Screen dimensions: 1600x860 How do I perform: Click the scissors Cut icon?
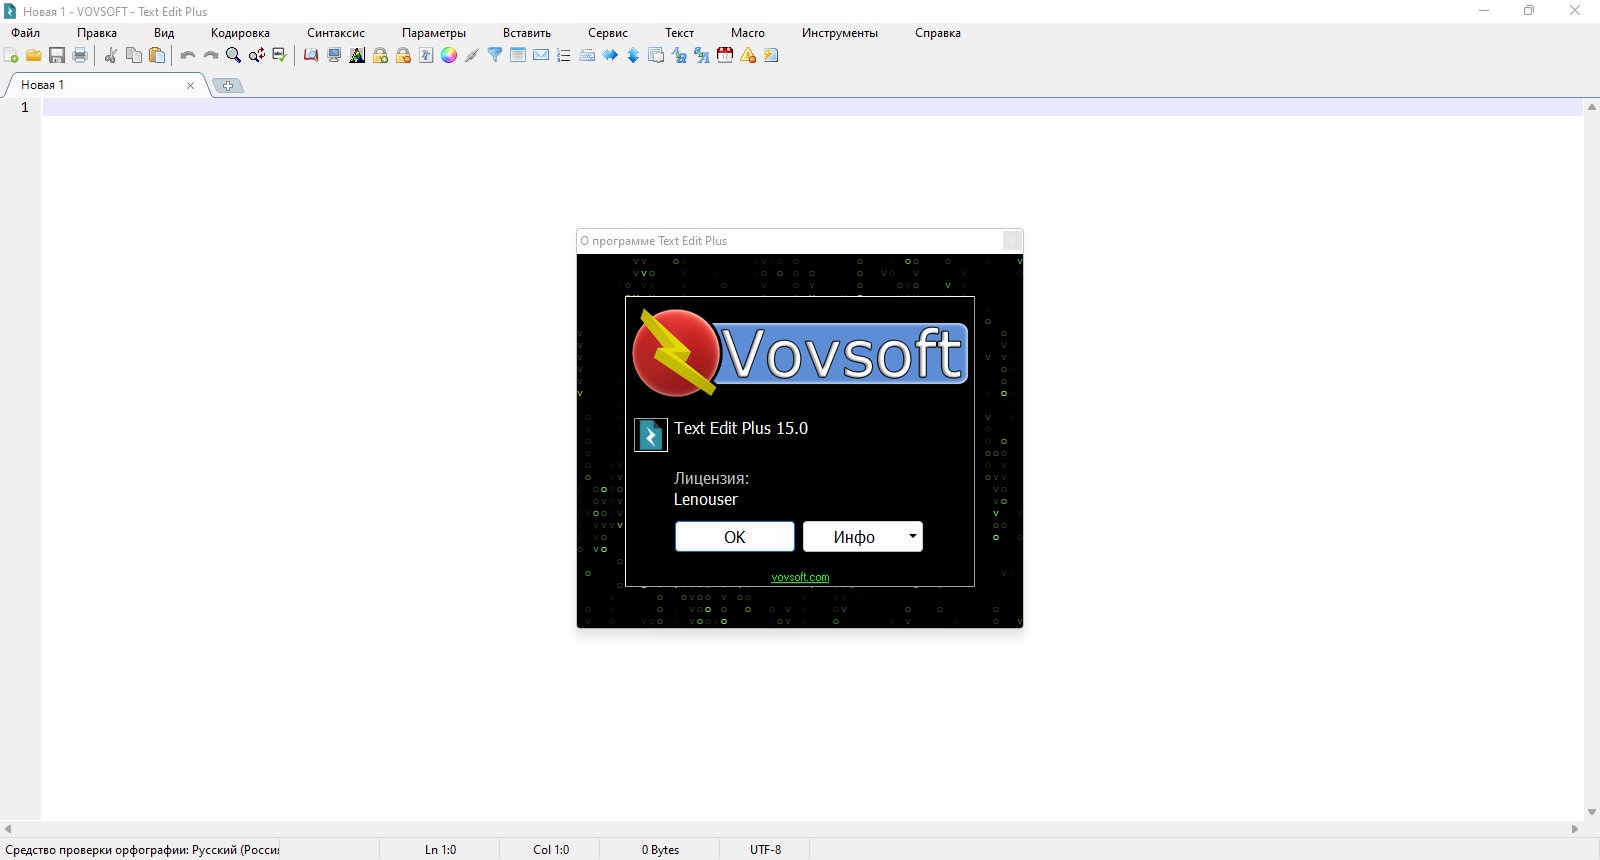coord(111,55)
